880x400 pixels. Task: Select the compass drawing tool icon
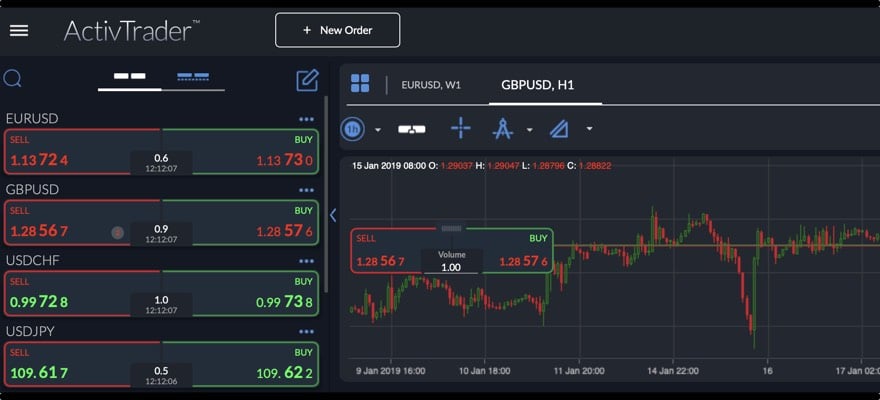(x=503, y=129)
